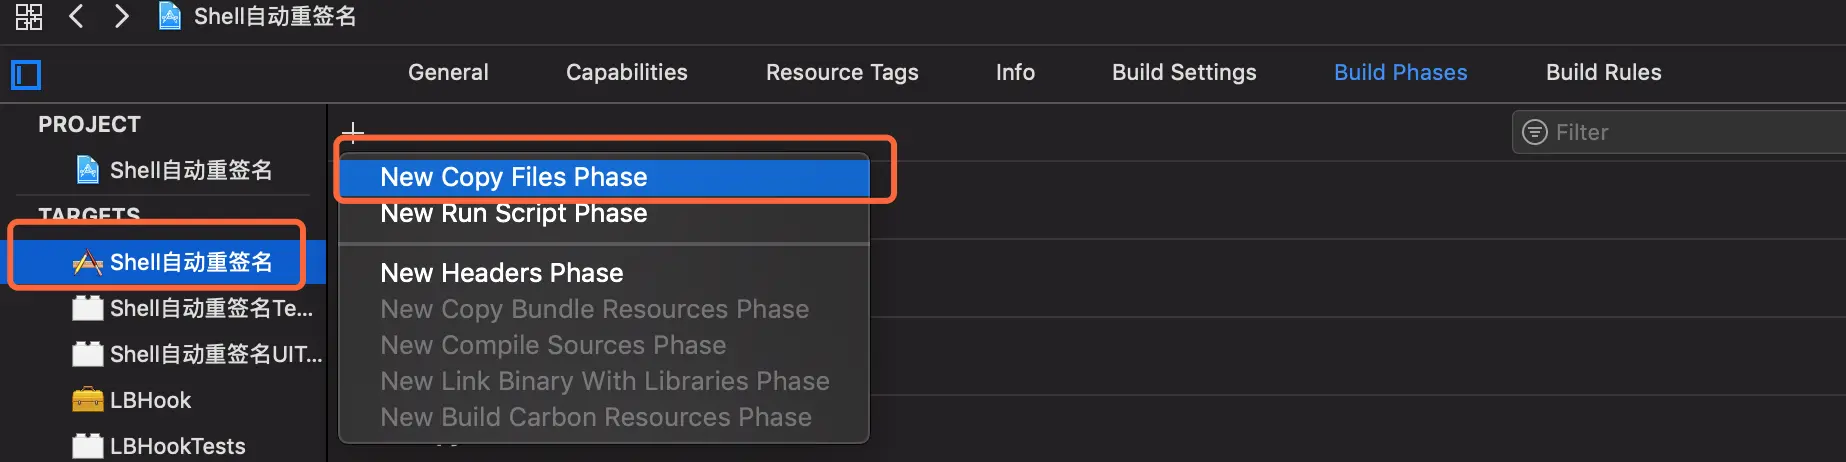The image size is (1846, 462).
Task: Focus the Filter search field
Action: 1690,132
